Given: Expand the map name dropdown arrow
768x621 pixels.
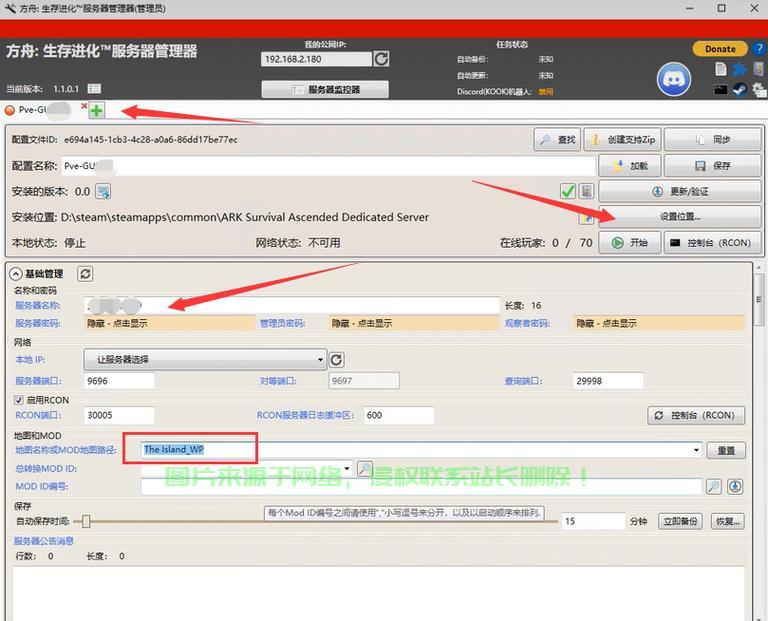Looking at the screenshot, I should coord(696,450).
